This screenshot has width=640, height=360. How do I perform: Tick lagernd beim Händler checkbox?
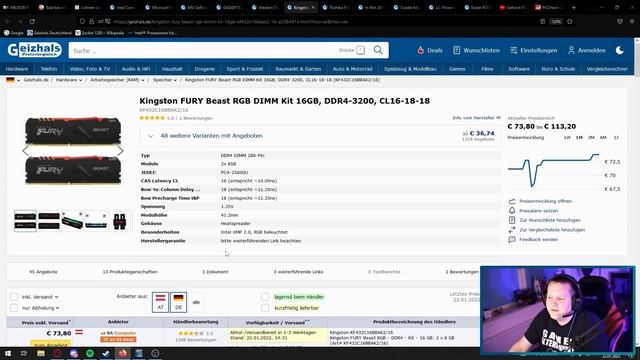[265, 297]
